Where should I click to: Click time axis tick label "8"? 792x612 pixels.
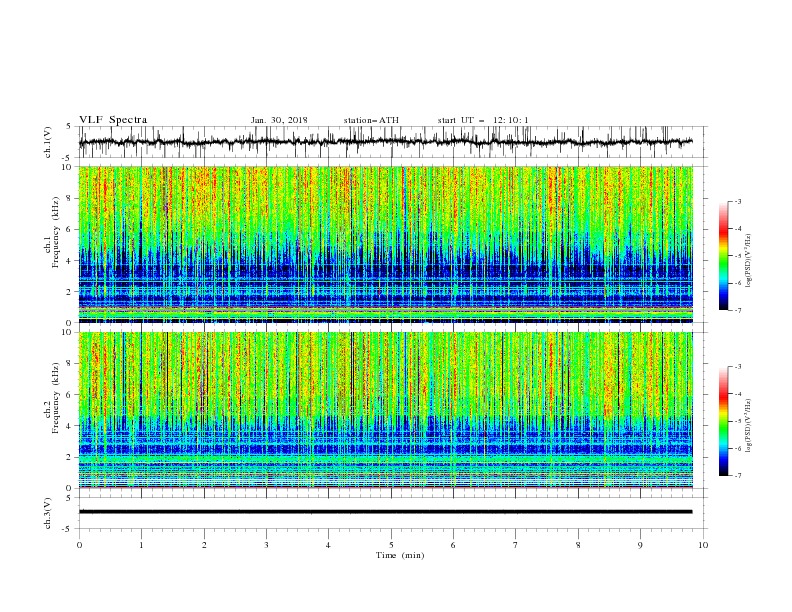578,545
